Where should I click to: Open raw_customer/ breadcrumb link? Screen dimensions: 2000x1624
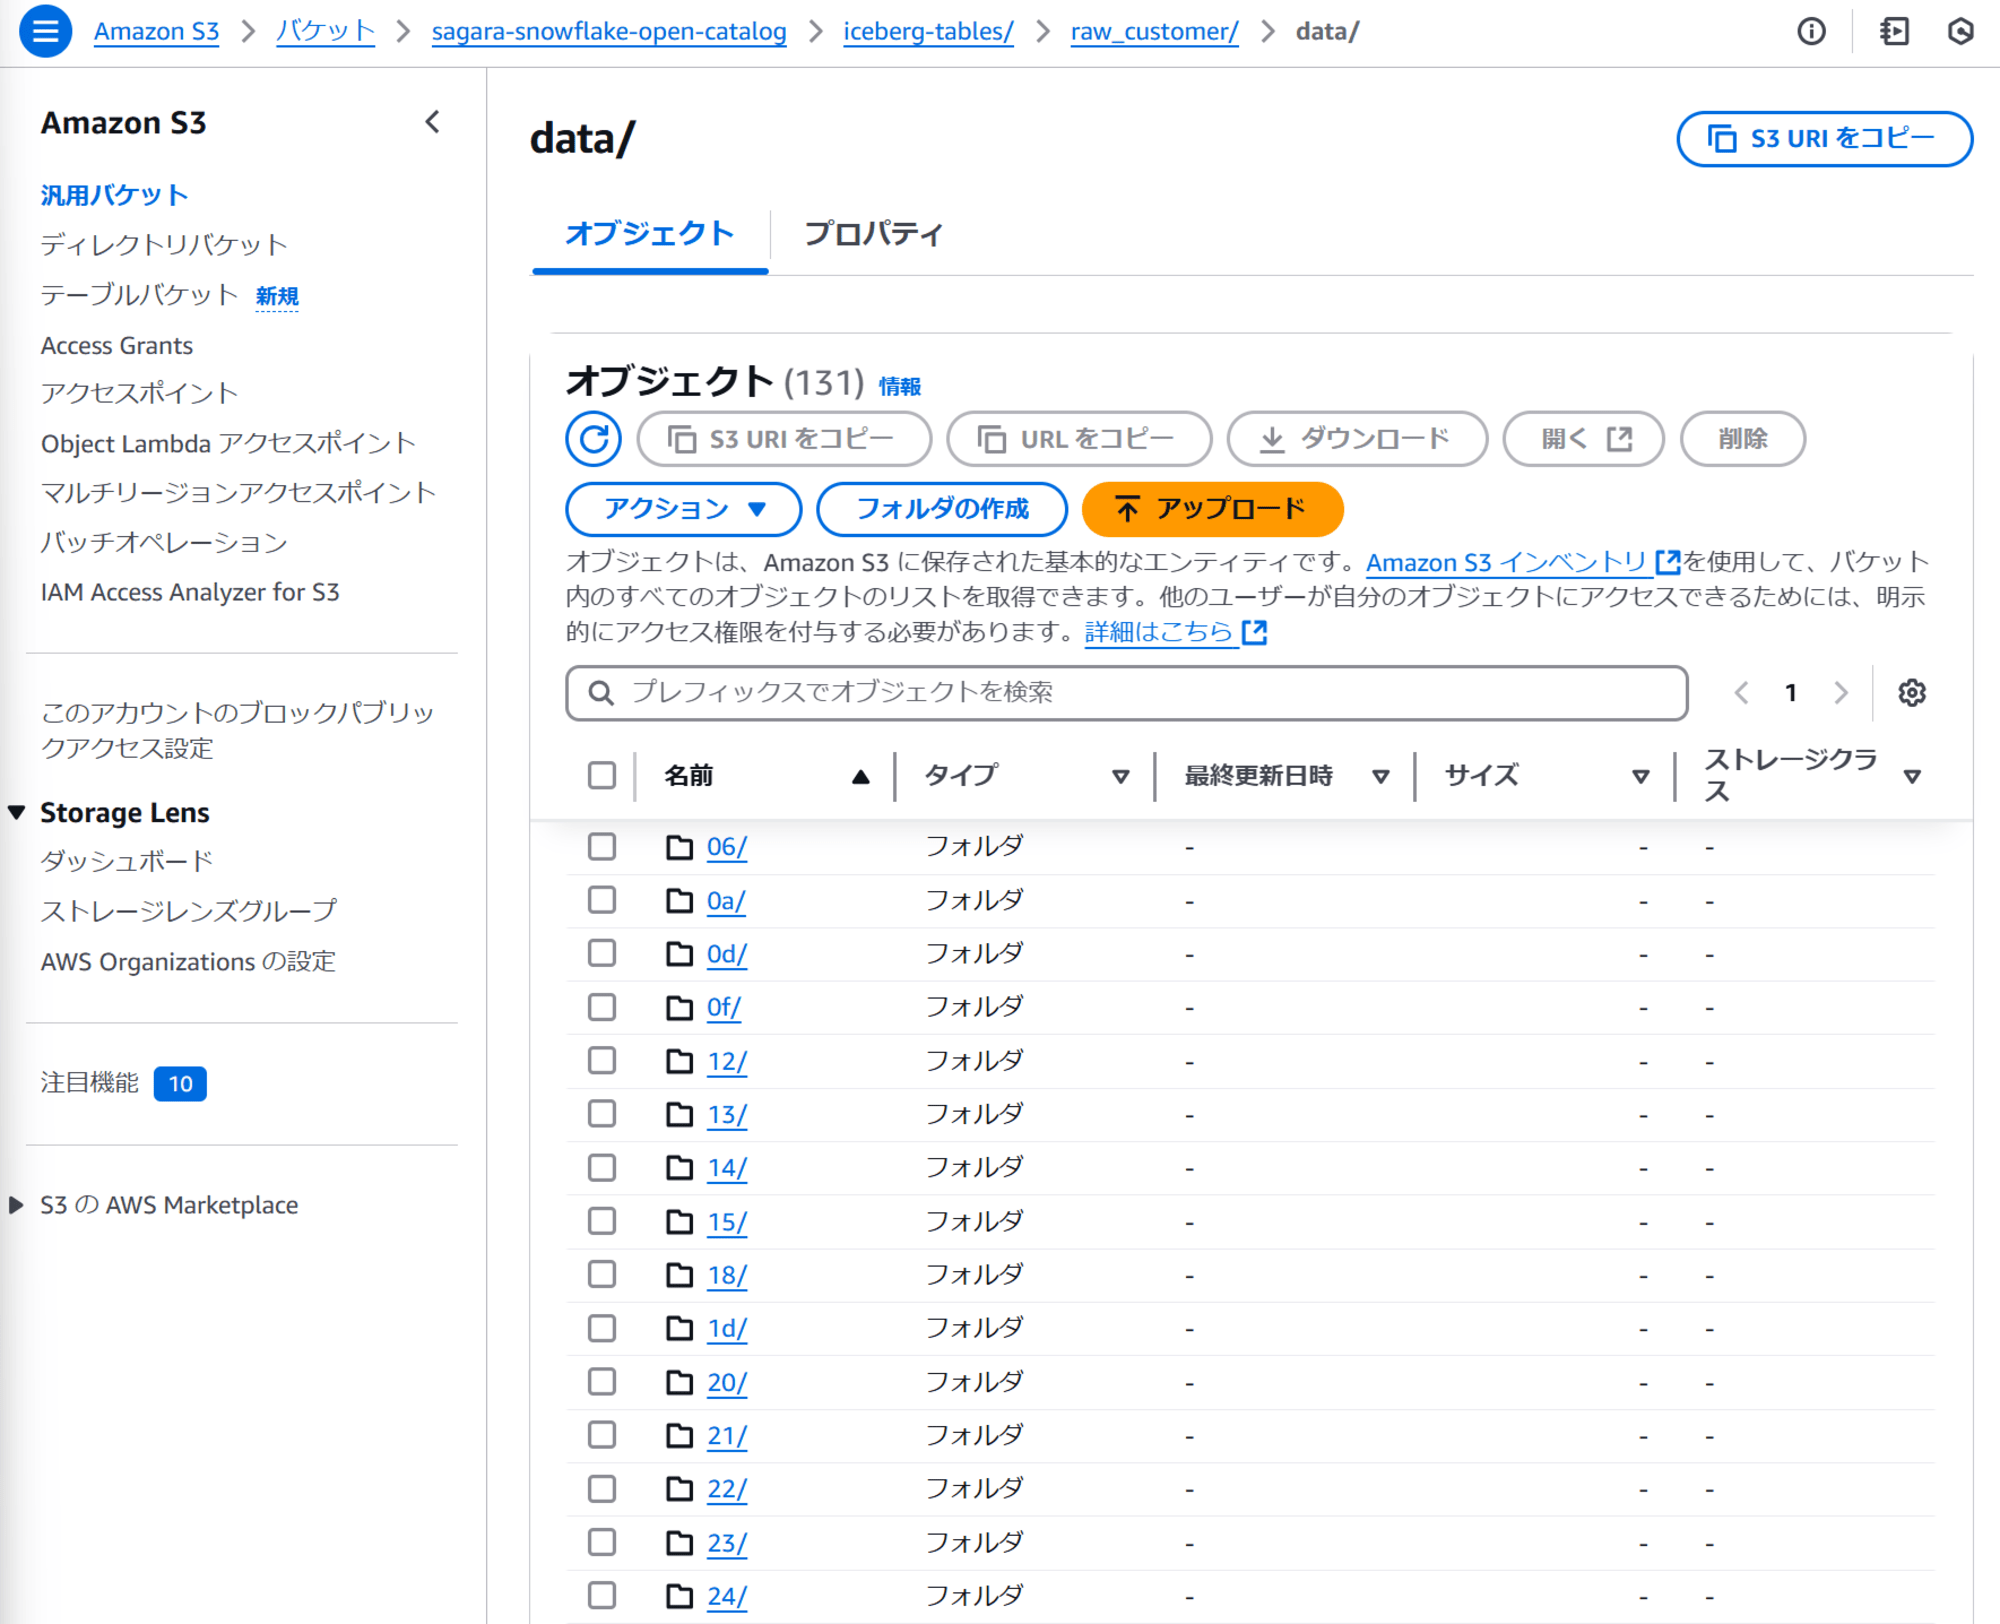point(1154,31)
